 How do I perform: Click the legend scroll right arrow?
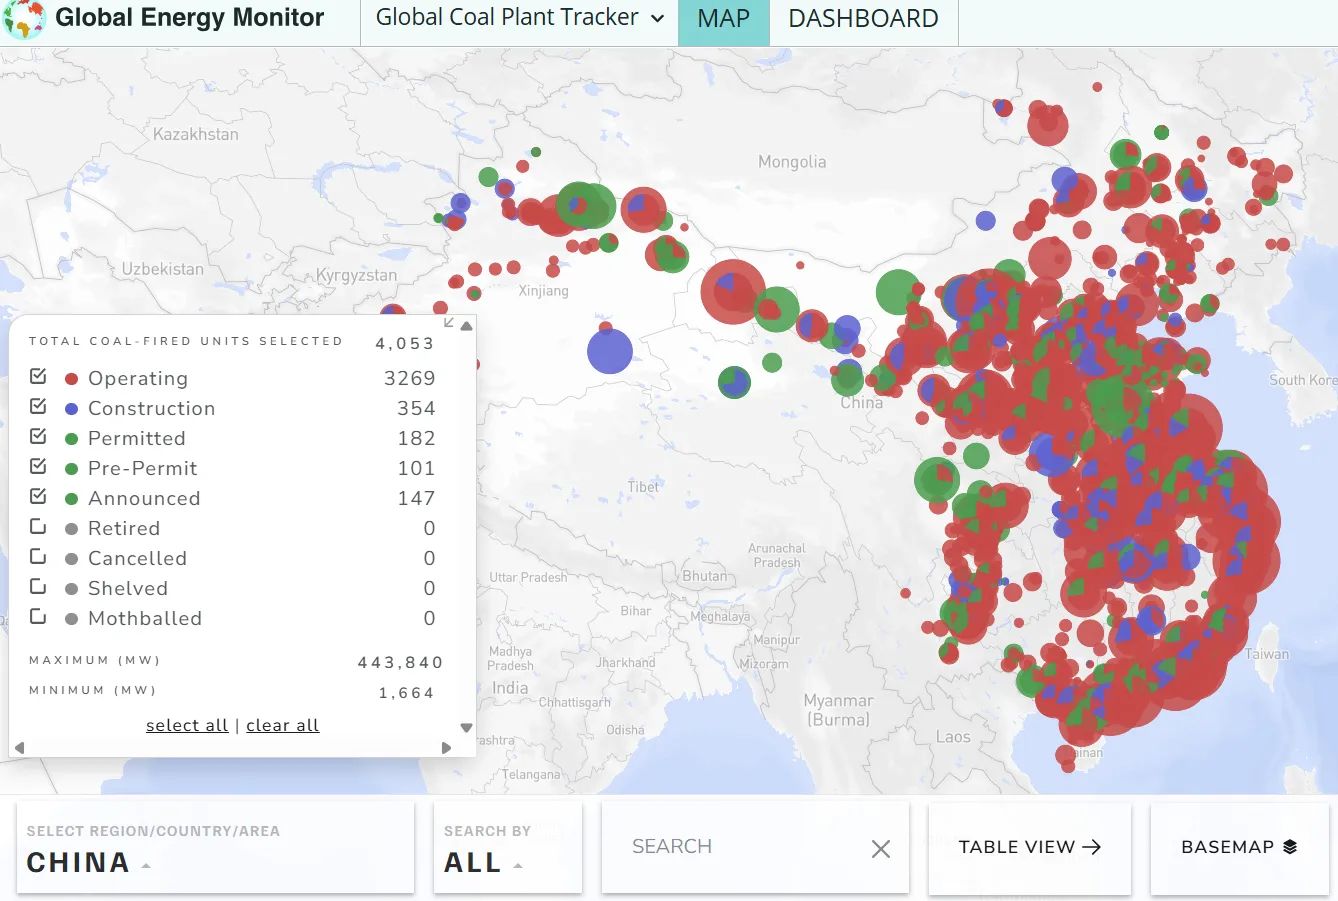click(x=446, y=747)
